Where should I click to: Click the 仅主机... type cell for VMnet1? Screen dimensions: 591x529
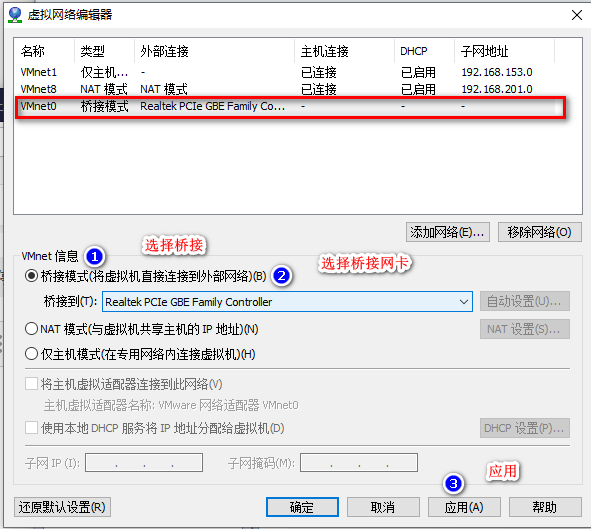(x=104, y=72)
